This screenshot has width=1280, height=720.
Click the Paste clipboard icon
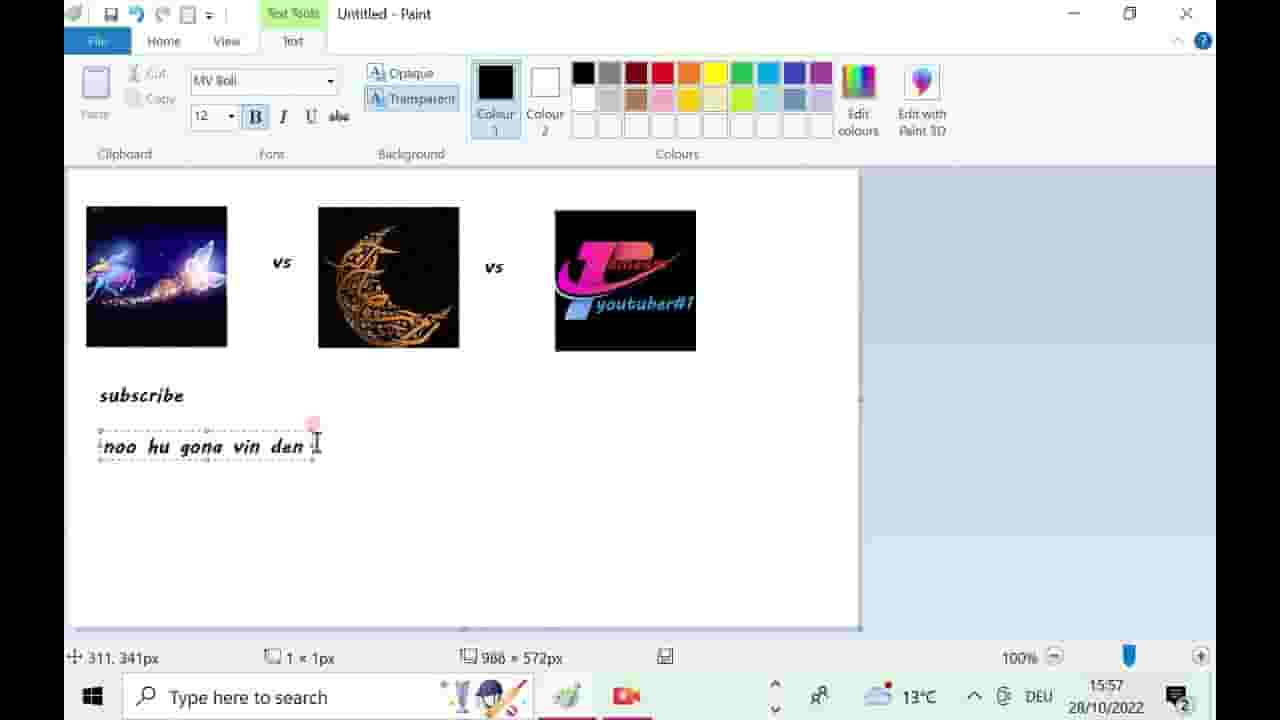tap(96, 84)
